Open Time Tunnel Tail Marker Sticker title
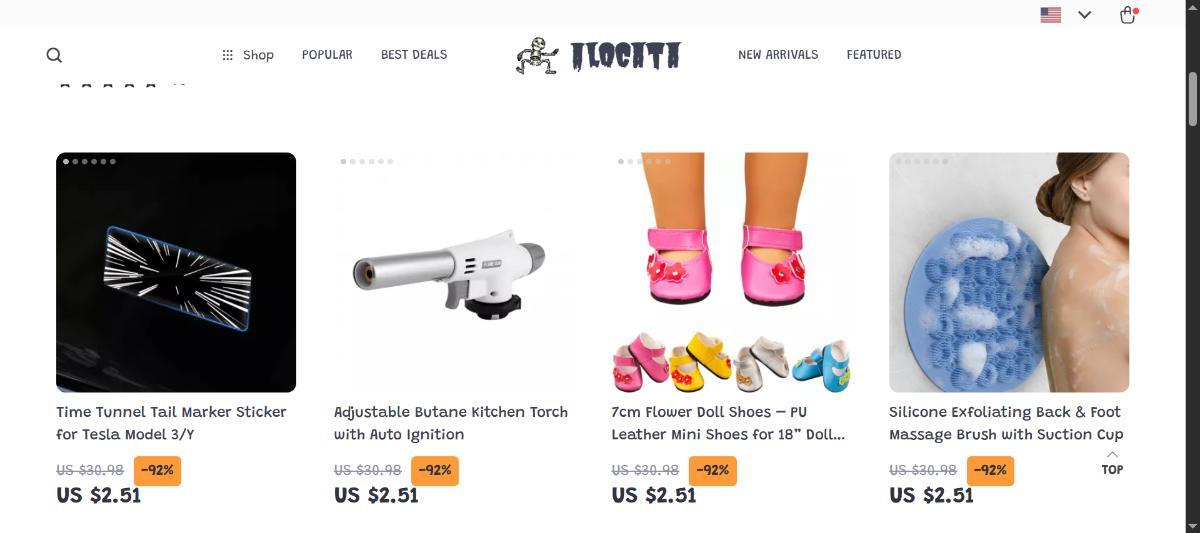This screenshot has height=533, width=1200. [171, 423]
